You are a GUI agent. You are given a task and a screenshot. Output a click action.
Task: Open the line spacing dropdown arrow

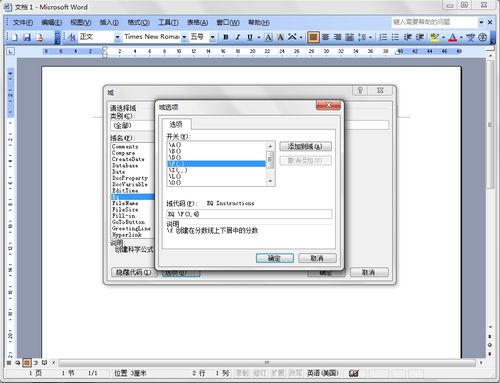point(370,37)
